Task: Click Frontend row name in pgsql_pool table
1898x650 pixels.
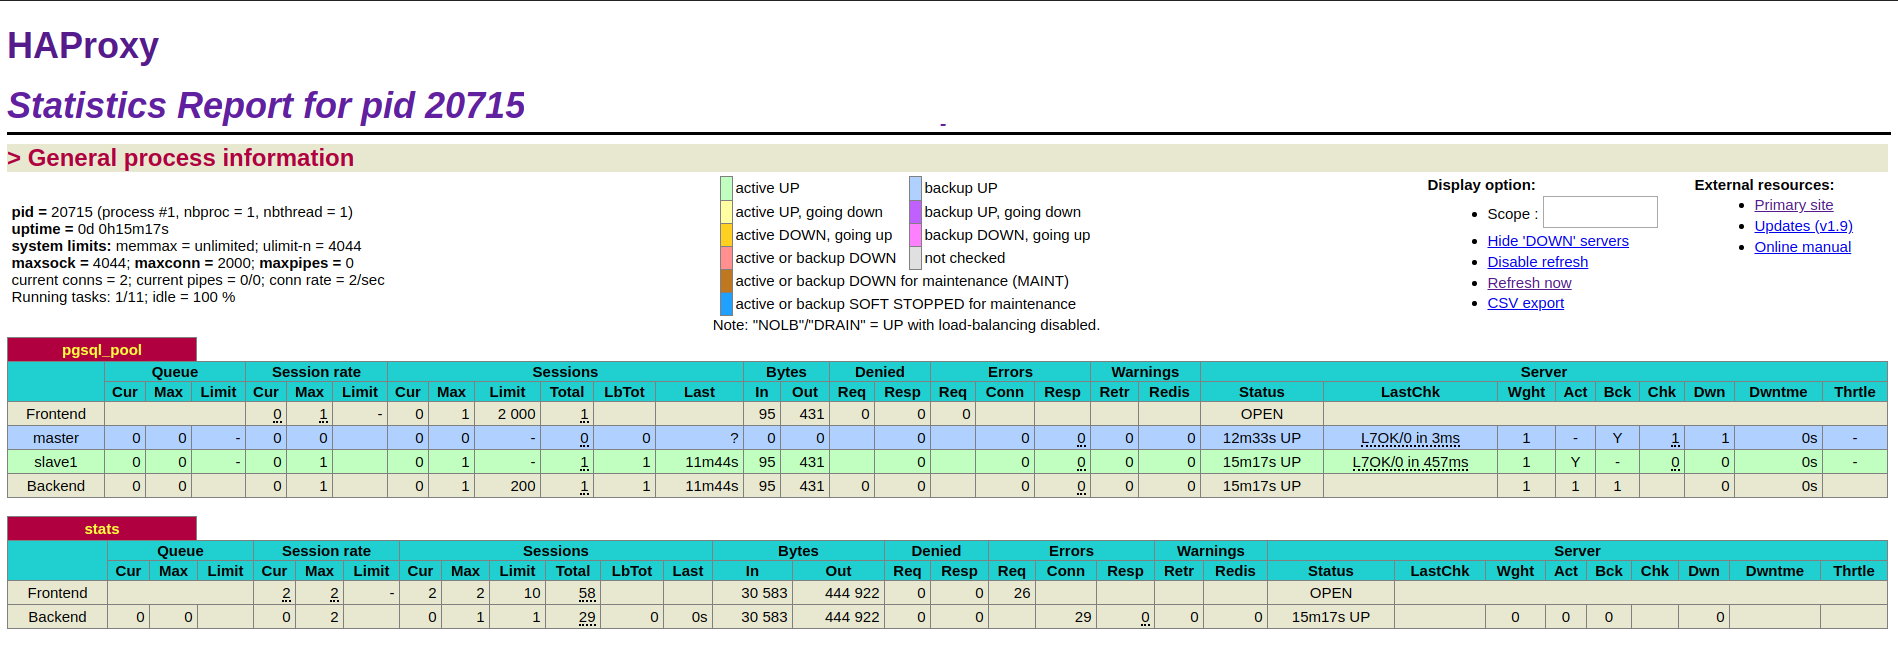Action: (56, 414)
